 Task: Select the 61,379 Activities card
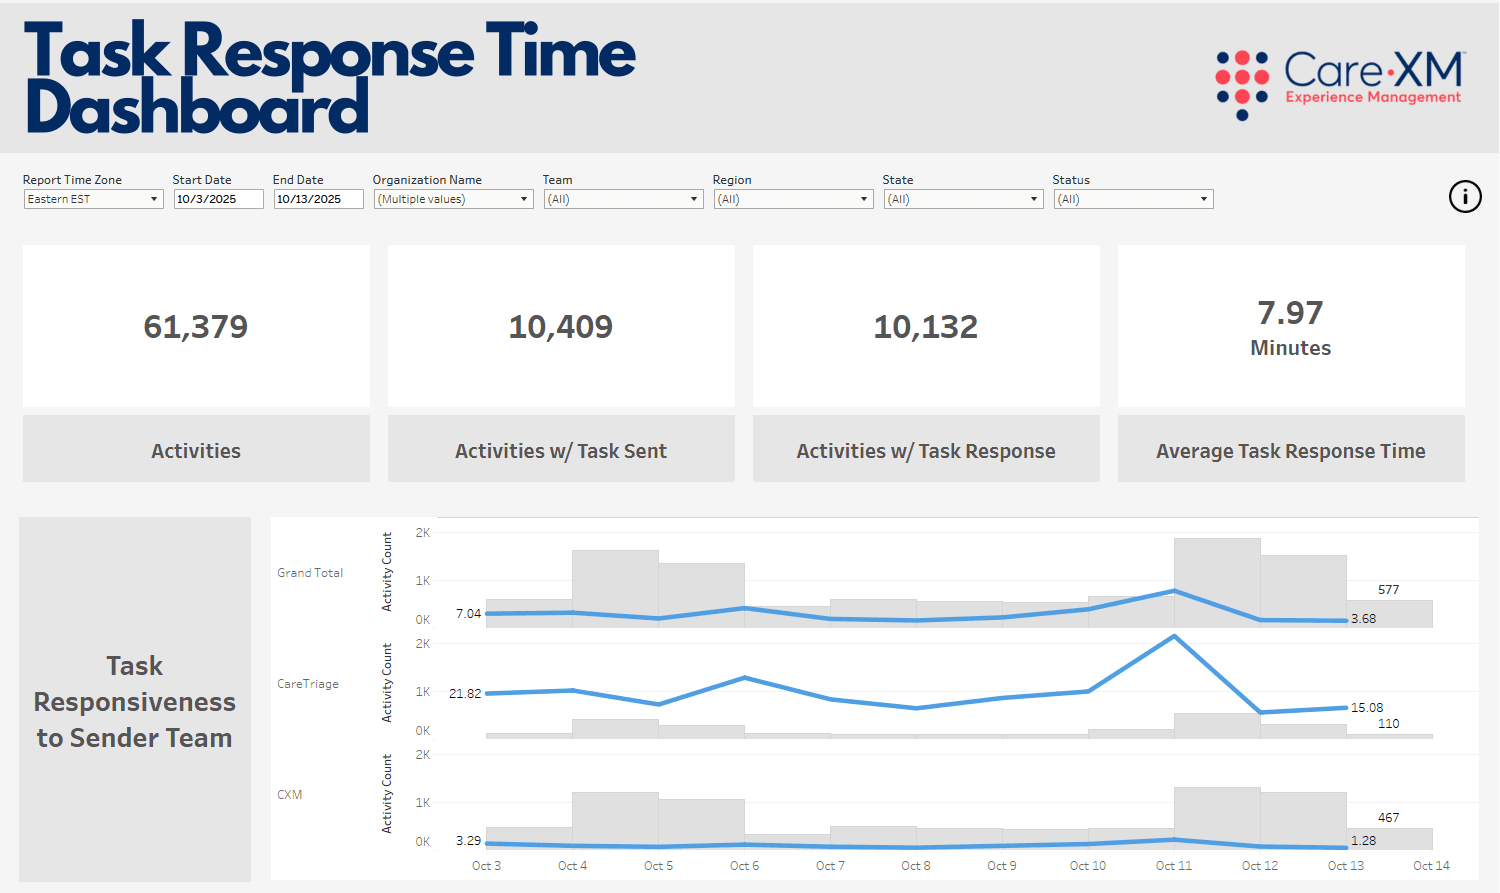click(x=196, y=326)
